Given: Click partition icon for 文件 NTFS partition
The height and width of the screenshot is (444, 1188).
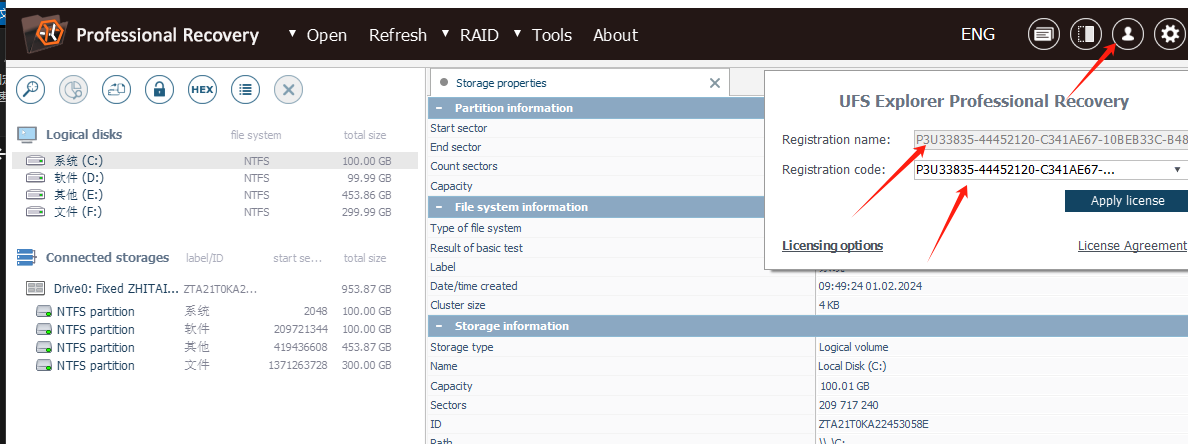Looking at the screenshot, I should click(45, 365).
